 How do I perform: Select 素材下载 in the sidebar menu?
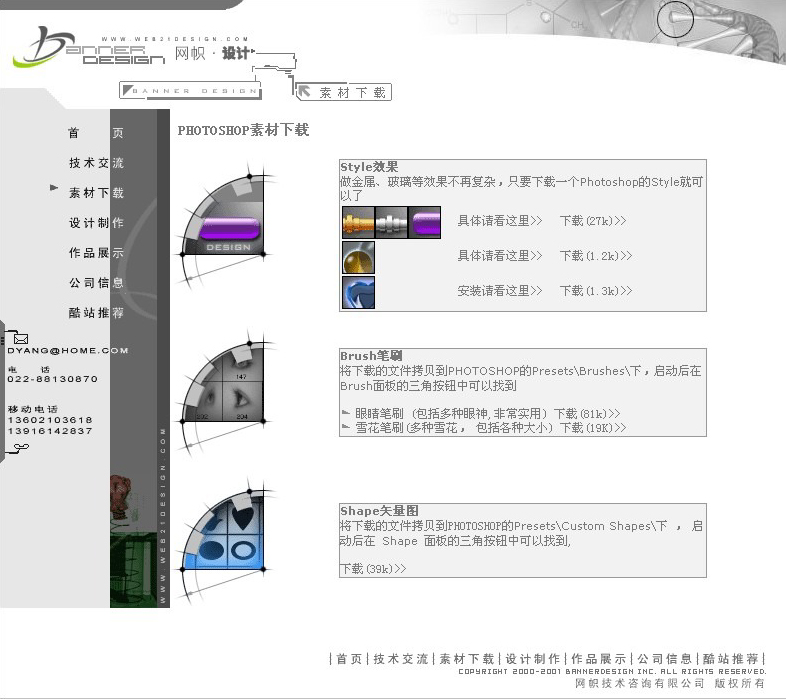96,193
